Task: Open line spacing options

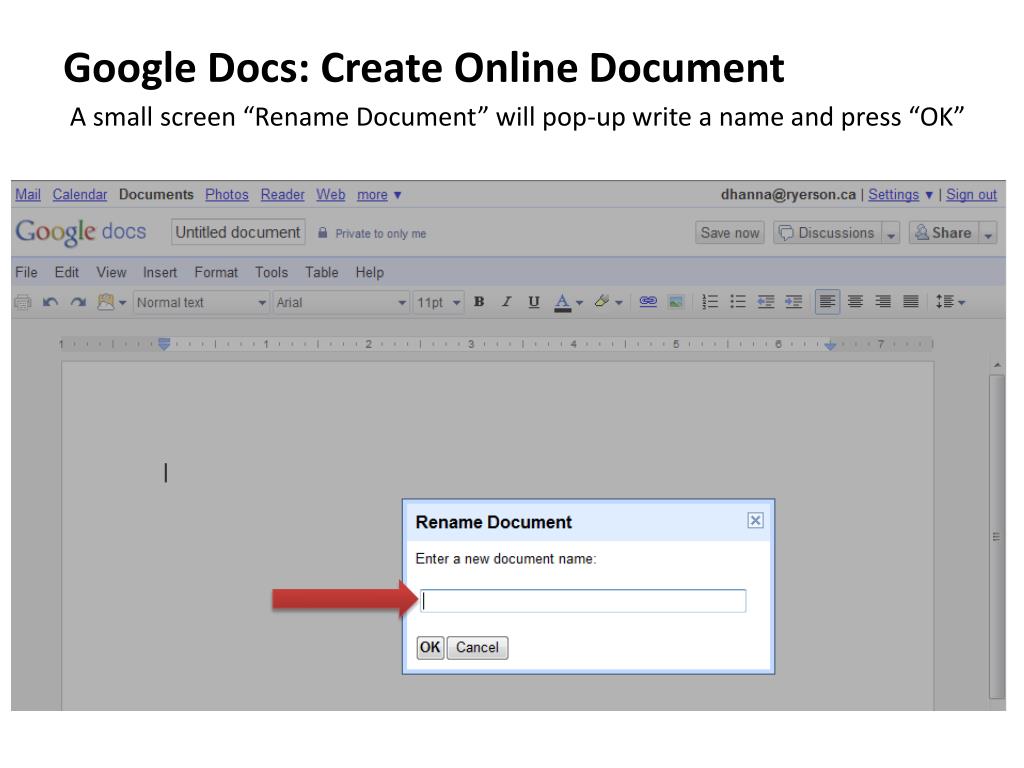Action: (950, 302)
